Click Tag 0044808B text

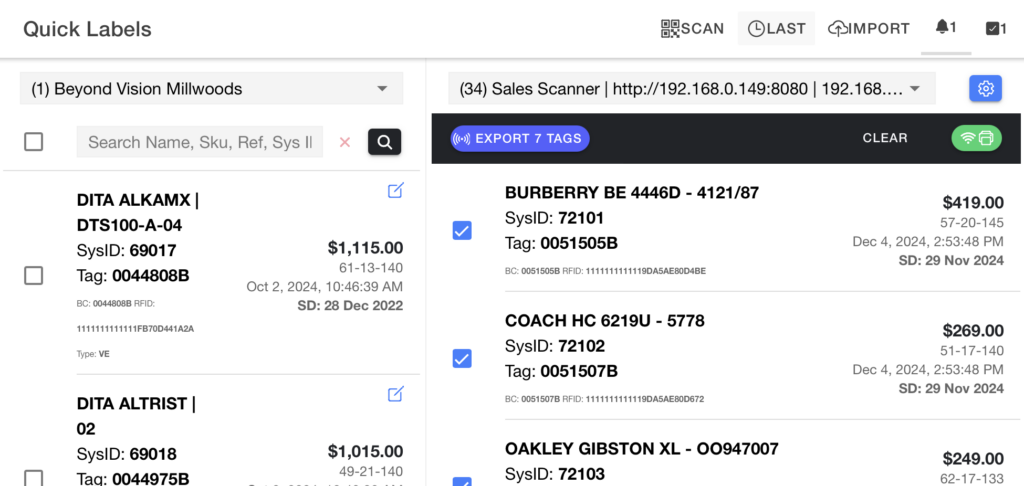133,276
